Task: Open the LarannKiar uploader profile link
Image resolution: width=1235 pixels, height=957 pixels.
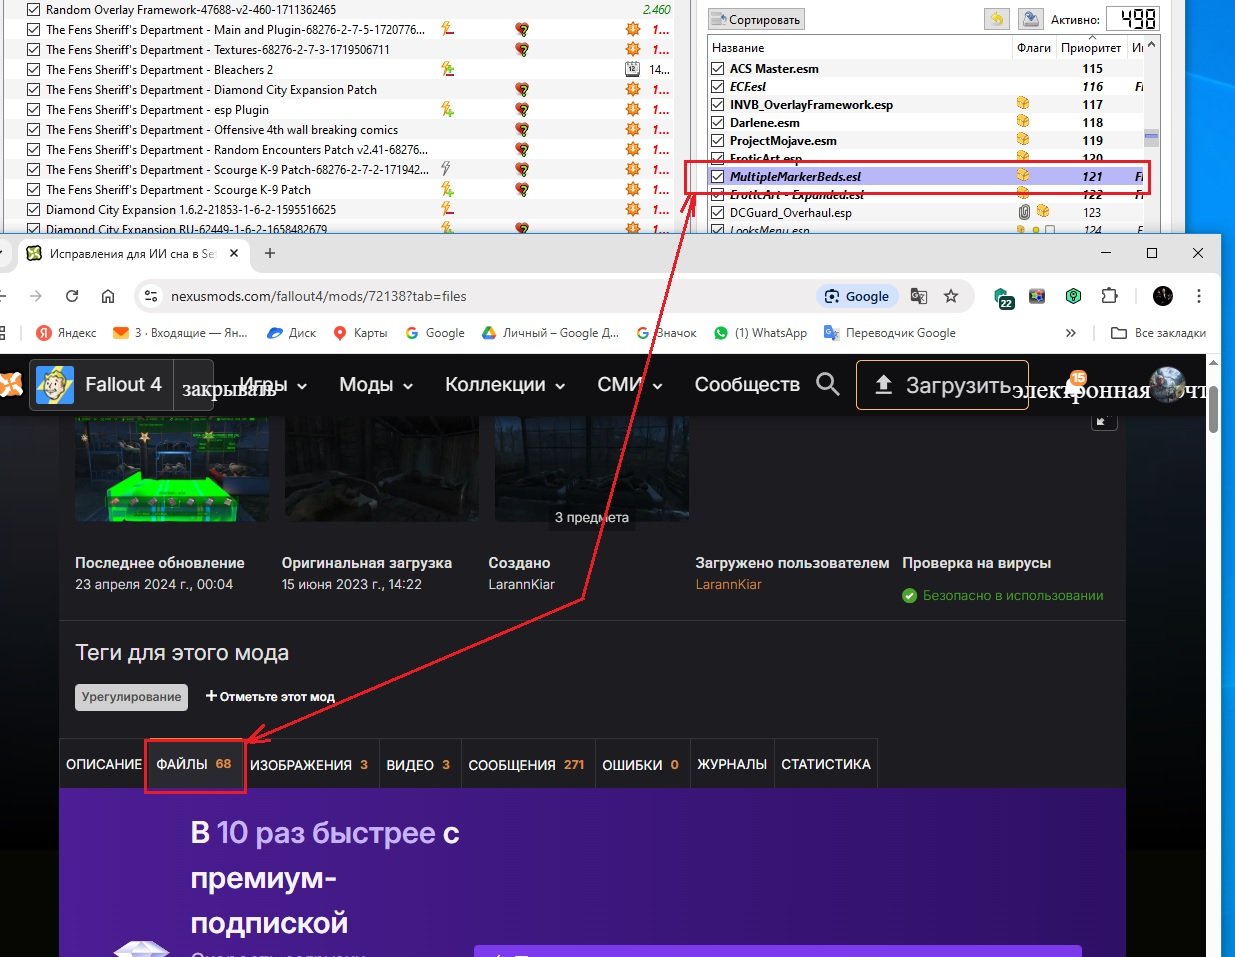Action: pyautogui.click(x=728, y=584)
